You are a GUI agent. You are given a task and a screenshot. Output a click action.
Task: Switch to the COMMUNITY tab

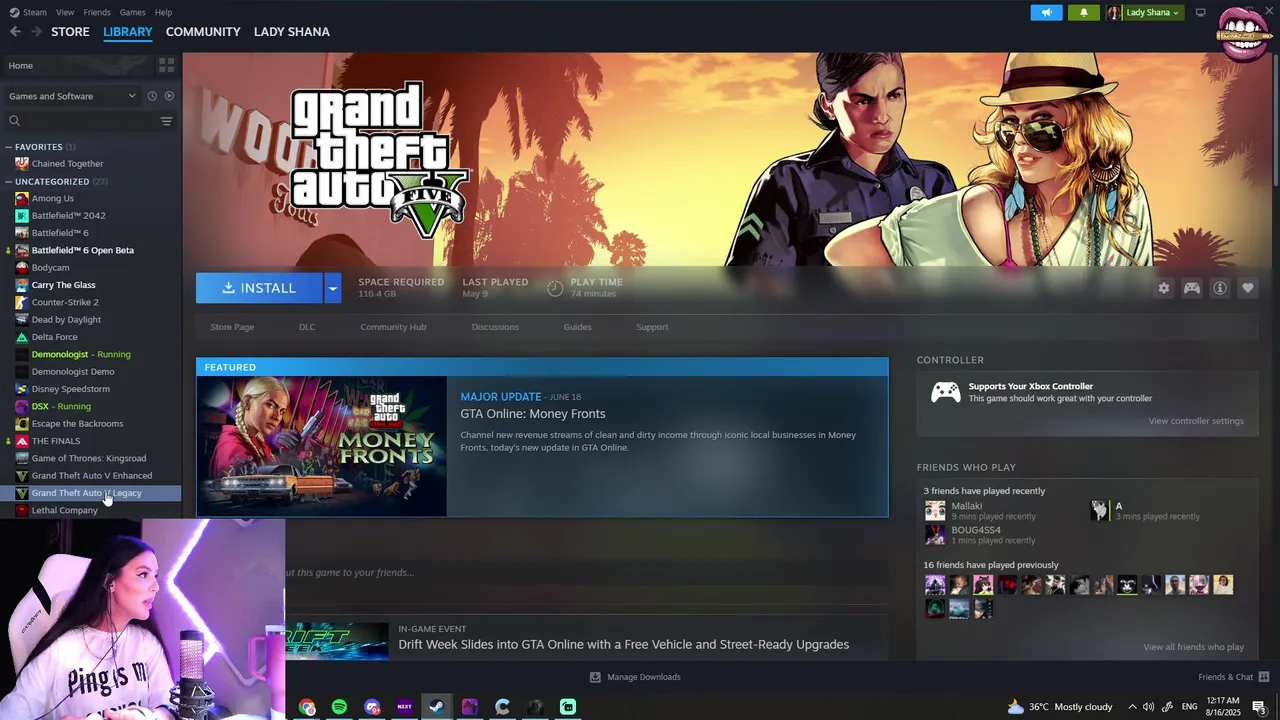click(203, 32)
